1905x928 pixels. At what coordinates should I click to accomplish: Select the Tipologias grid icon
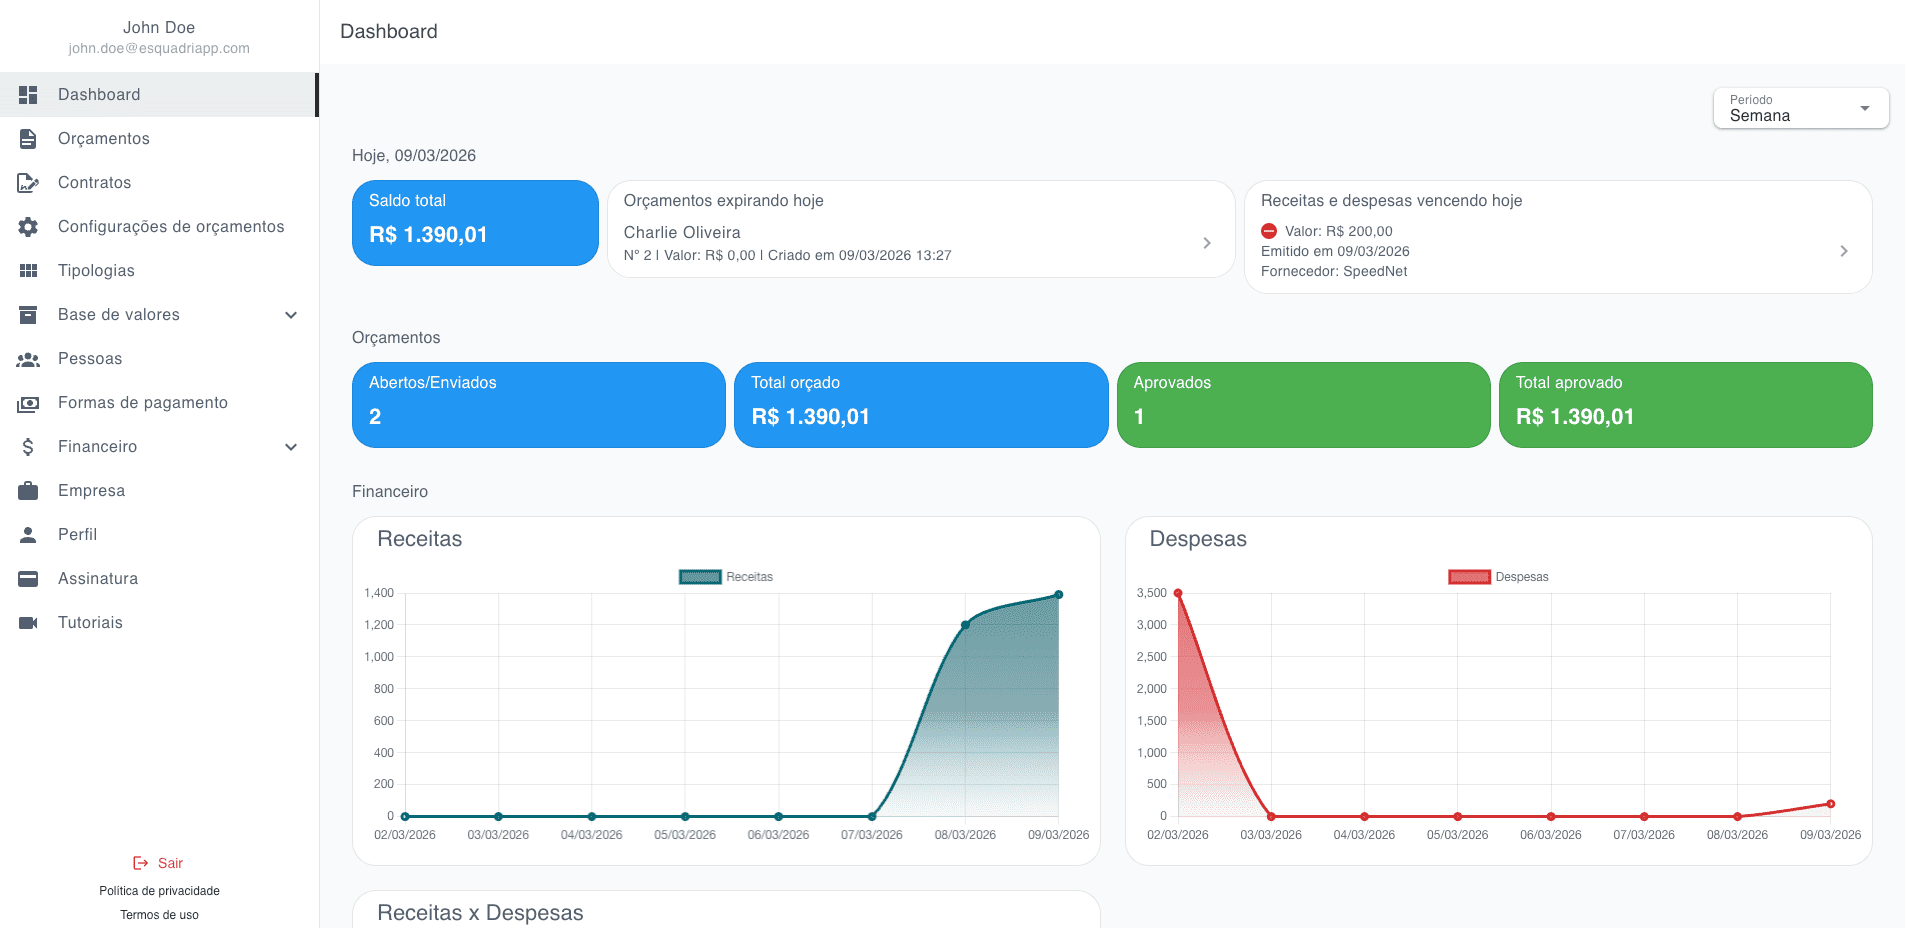coord(28,271)
